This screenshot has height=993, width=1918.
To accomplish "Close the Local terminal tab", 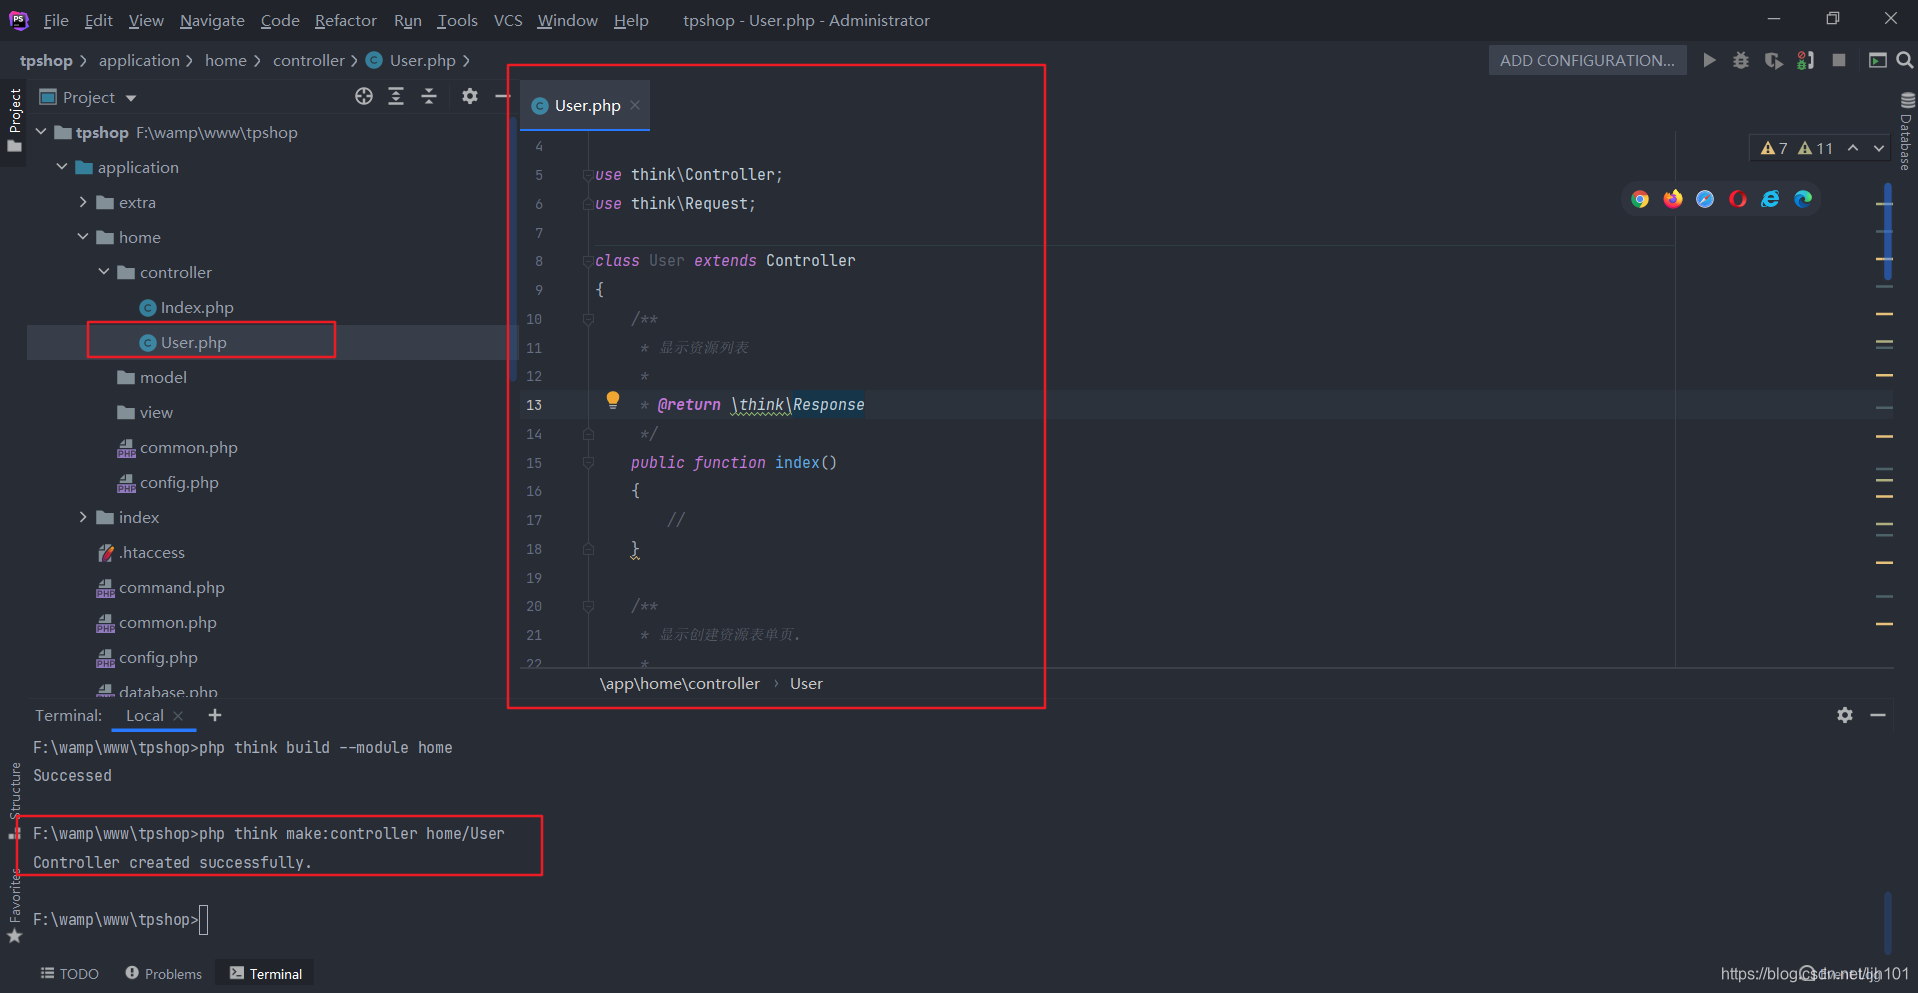I will pyautogui.click(x=178, y=716).
